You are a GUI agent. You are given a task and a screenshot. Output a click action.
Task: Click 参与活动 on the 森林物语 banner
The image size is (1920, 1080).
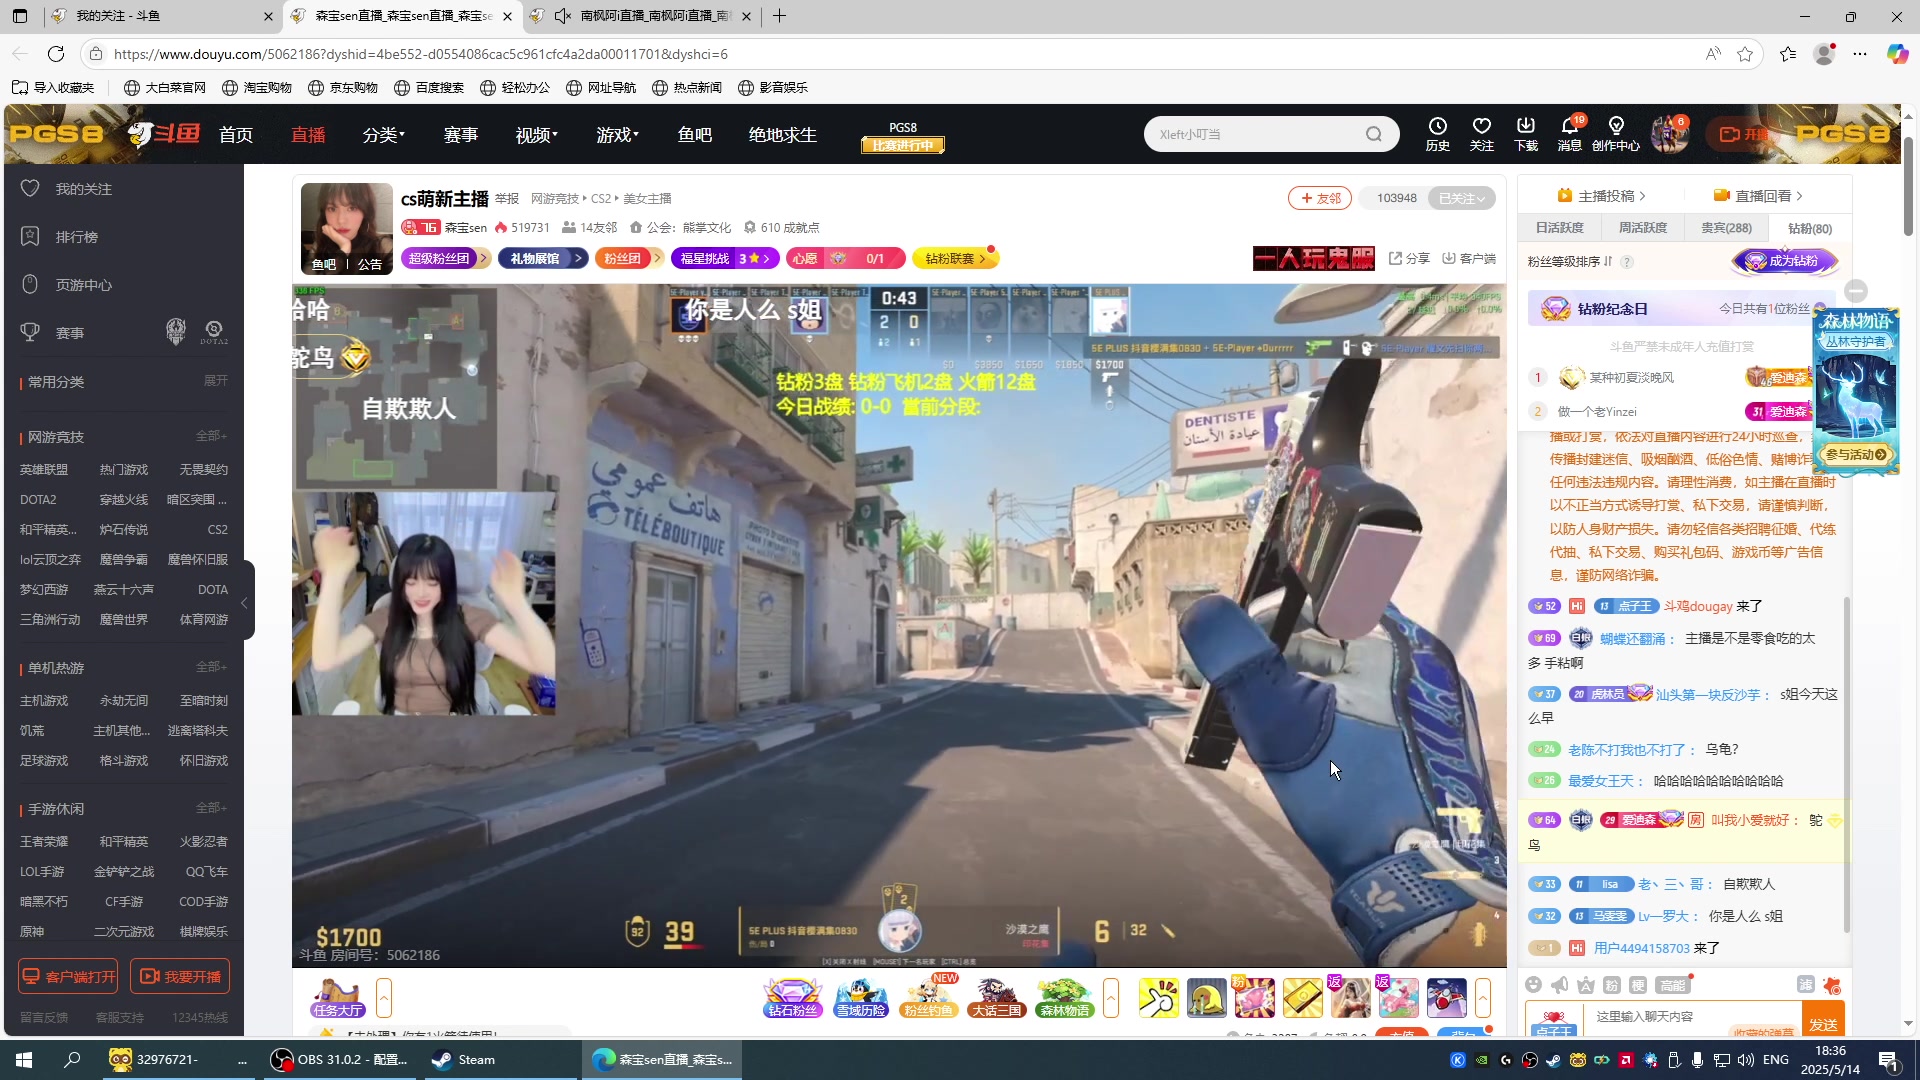click(1856, 454)
